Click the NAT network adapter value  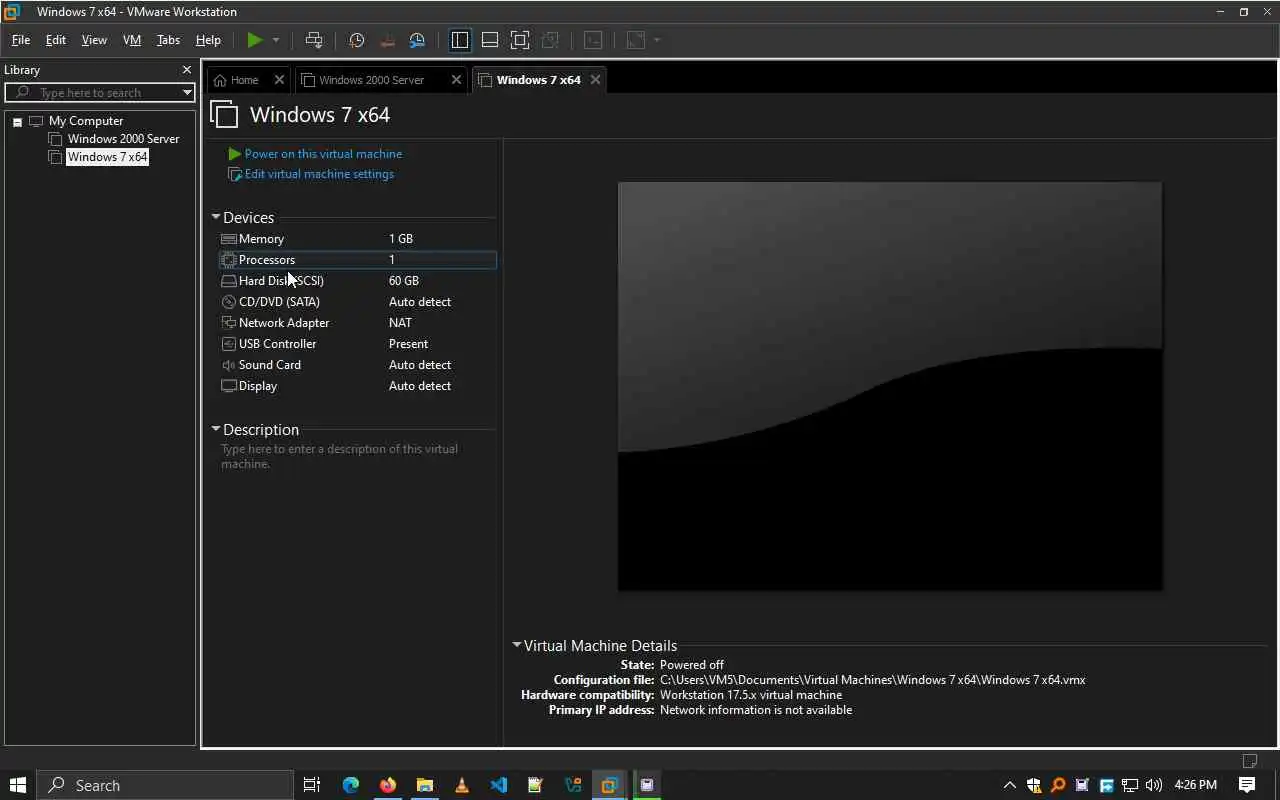coord(400,323)
